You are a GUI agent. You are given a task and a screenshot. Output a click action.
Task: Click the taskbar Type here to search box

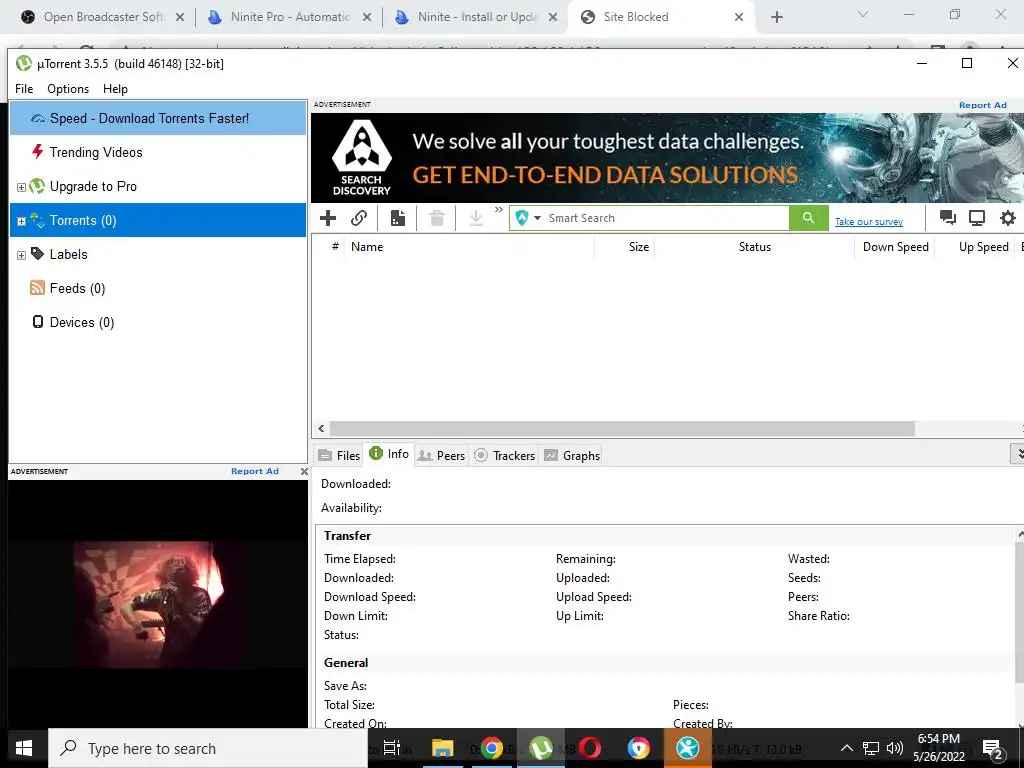coord(208,748)
